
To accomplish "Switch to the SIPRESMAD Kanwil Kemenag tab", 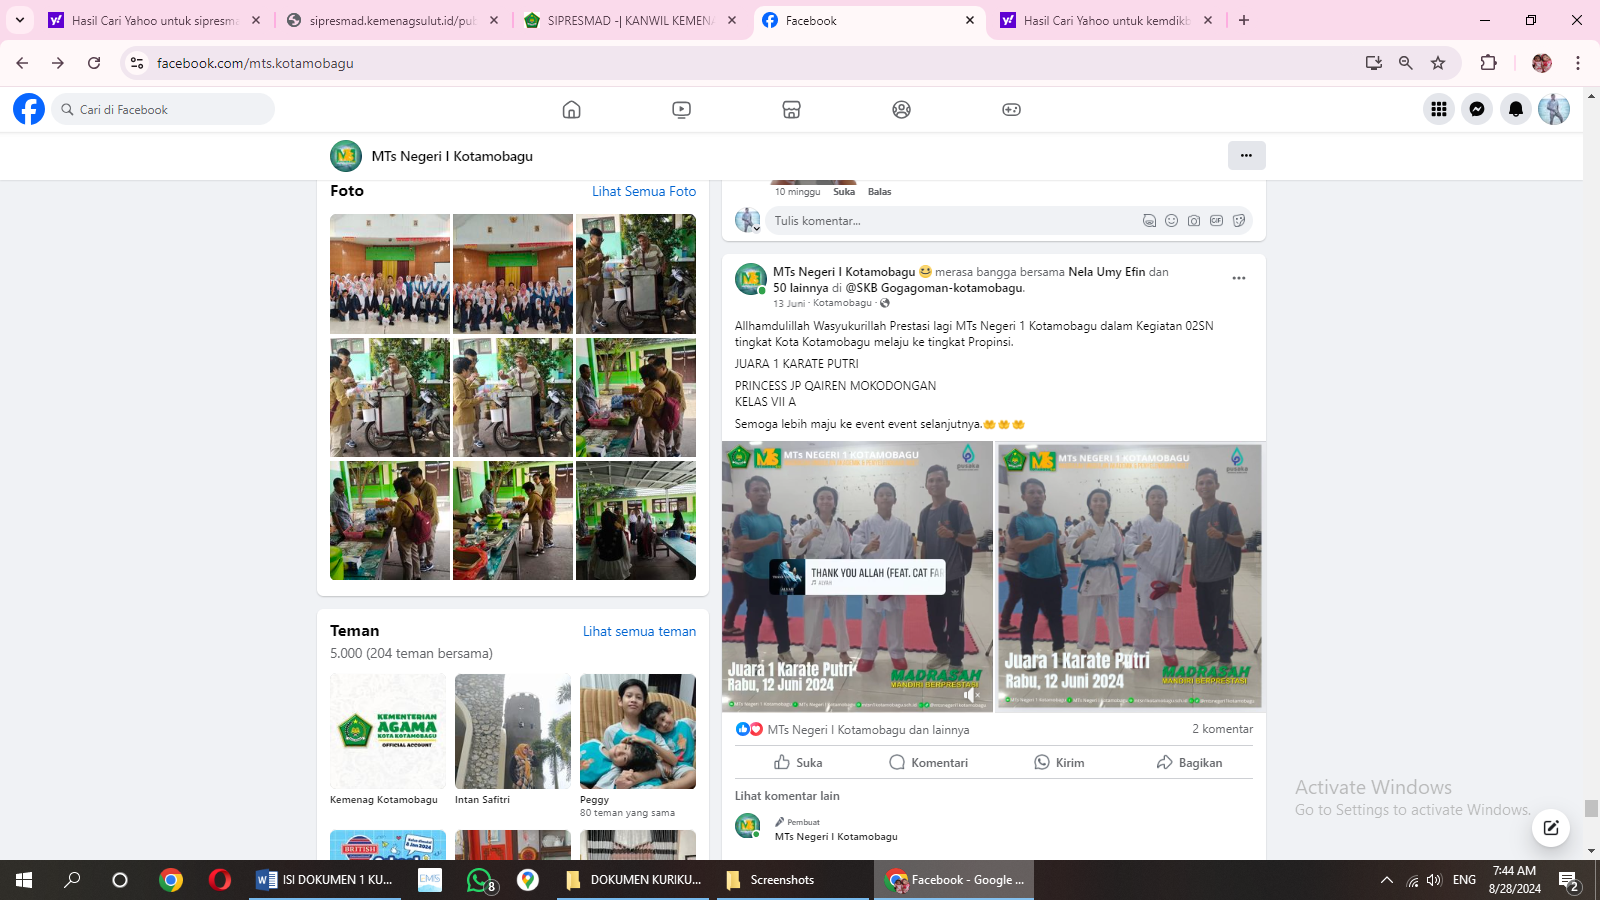I will pos(630,20).
